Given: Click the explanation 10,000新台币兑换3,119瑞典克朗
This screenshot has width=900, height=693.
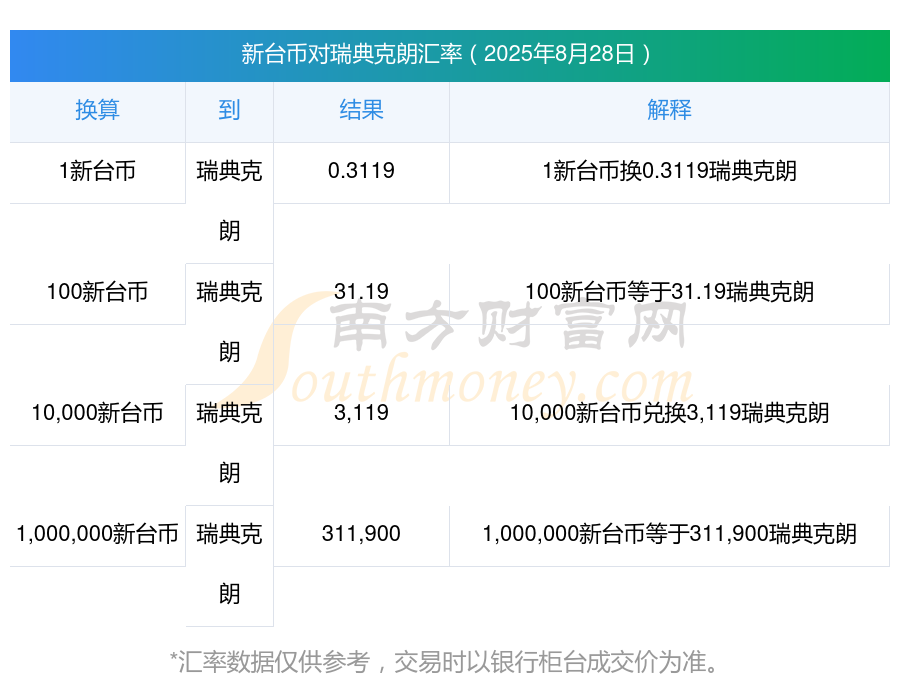Looking at the screenshot, I should [669, 413].
